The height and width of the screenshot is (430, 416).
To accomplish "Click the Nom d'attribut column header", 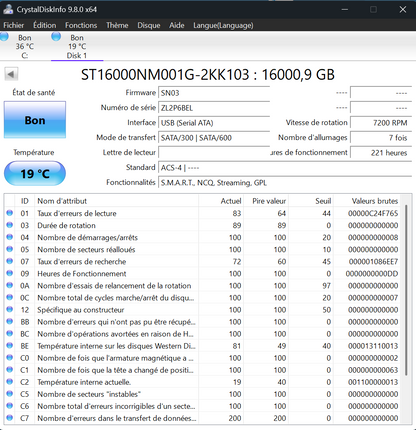I will pos(116,201).
